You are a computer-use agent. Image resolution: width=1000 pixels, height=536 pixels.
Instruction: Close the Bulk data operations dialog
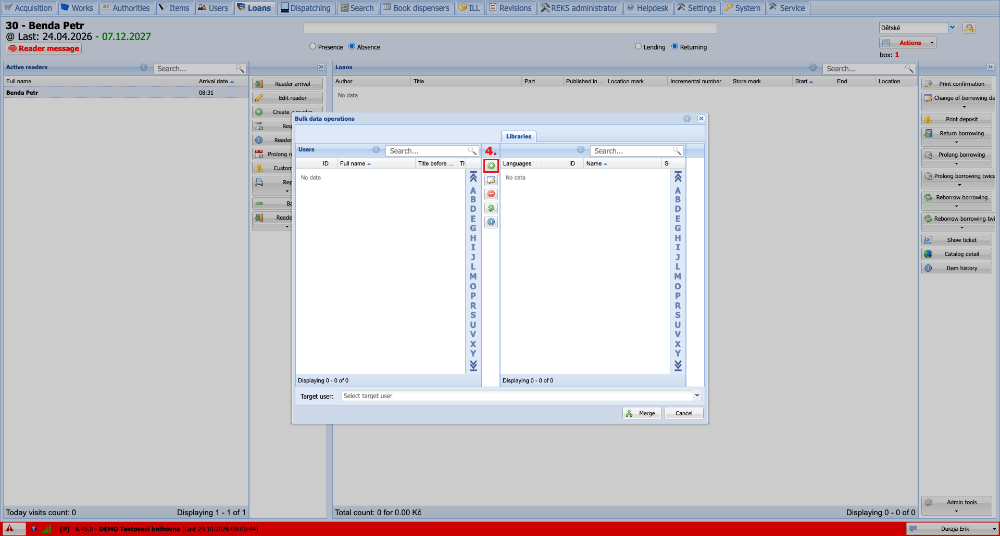pos(701,119)
